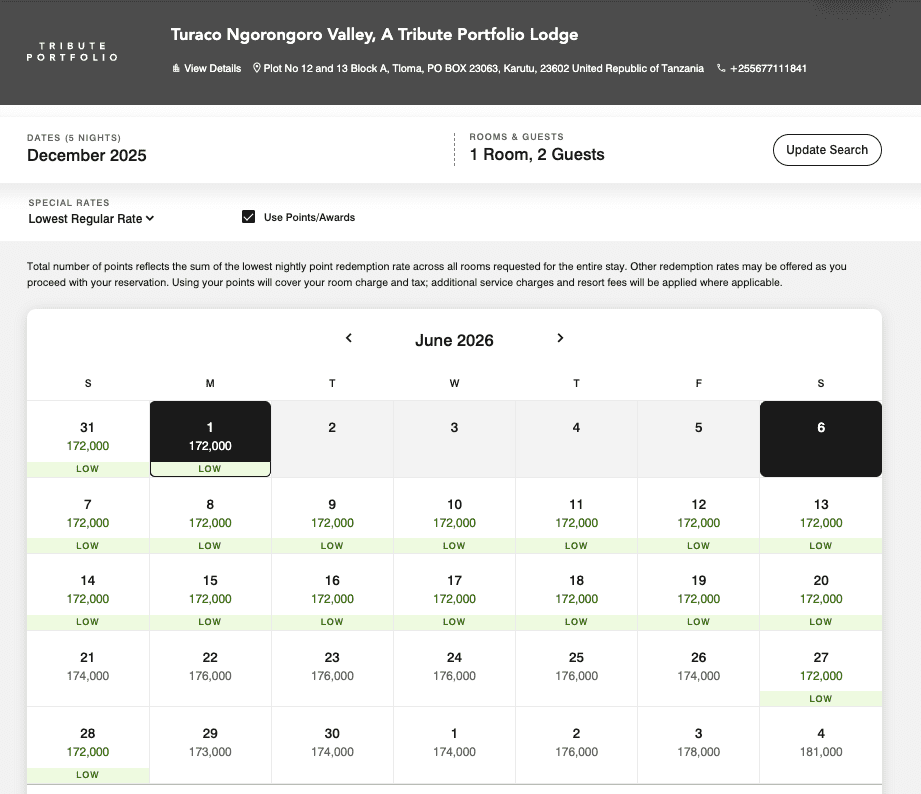Open the View Details link

point(212,69)
